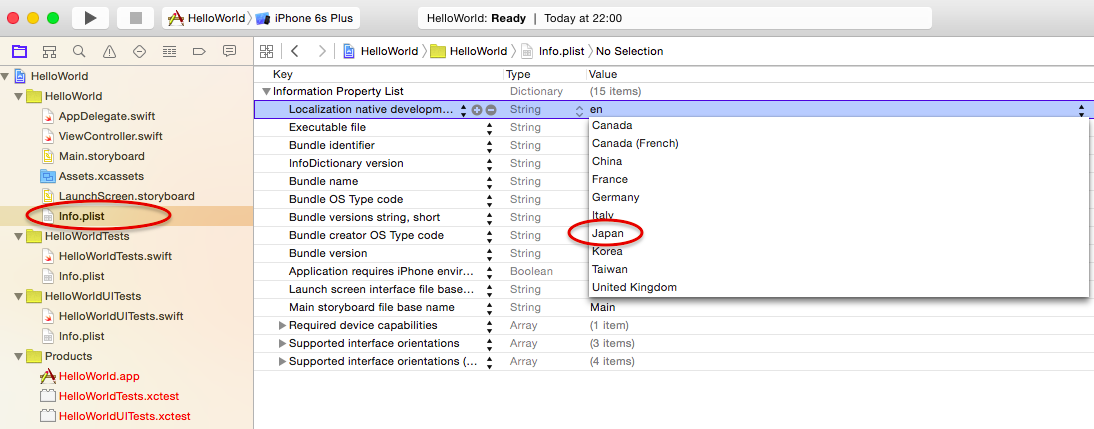
Task: Open the HelloWorld scheme selector
Action: 208,18
